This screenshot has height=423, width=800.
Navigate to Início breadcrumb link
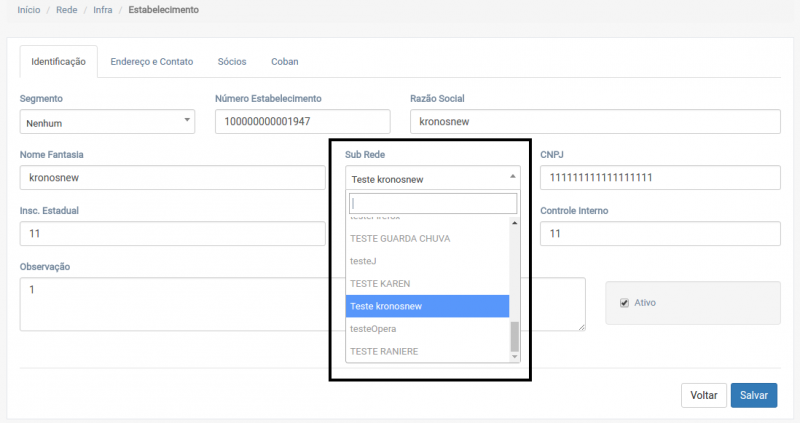[29, 10]
